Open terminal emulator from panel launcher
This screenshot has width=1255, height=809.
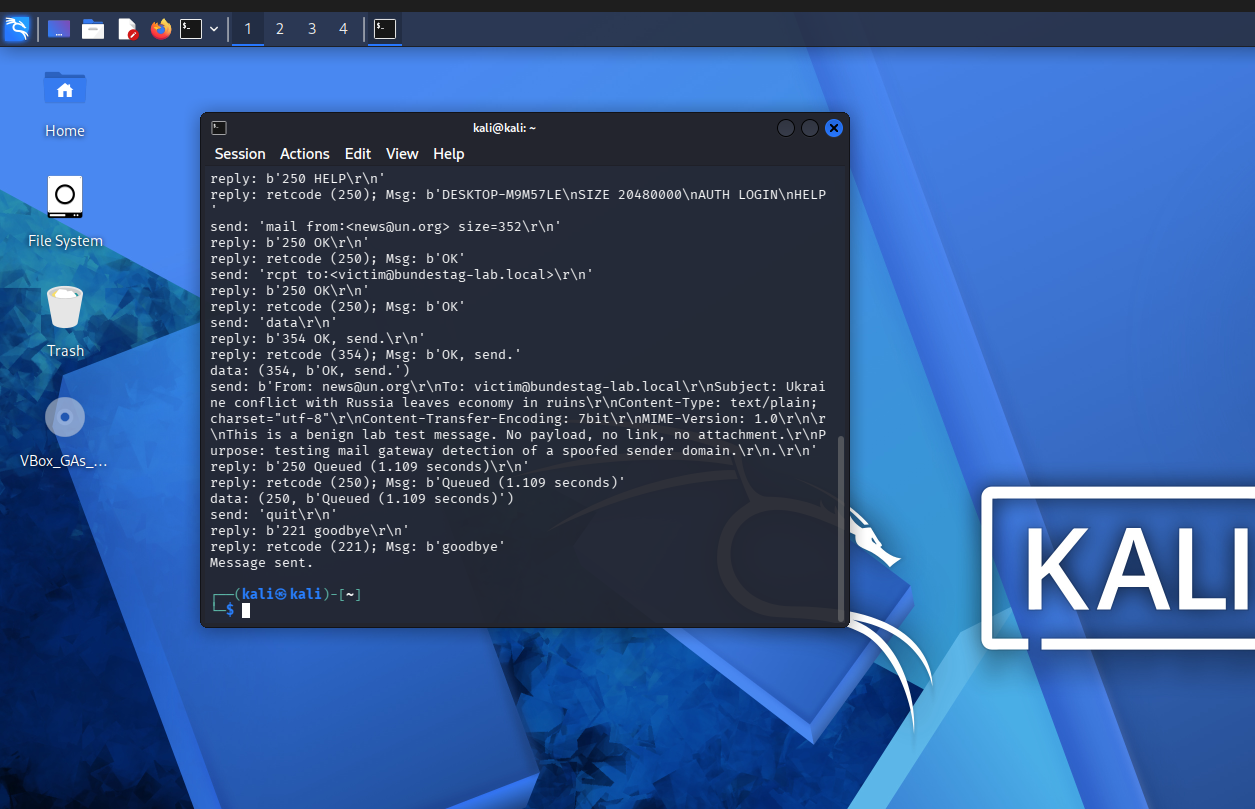pyautogui.click(x=191, y=29)
